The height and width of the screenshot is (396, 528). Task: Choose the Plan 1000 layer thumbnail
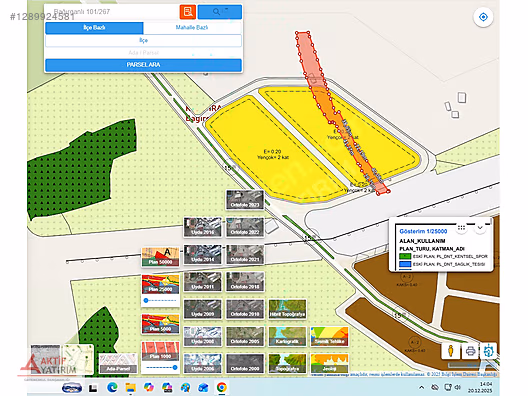click(160, 351)
